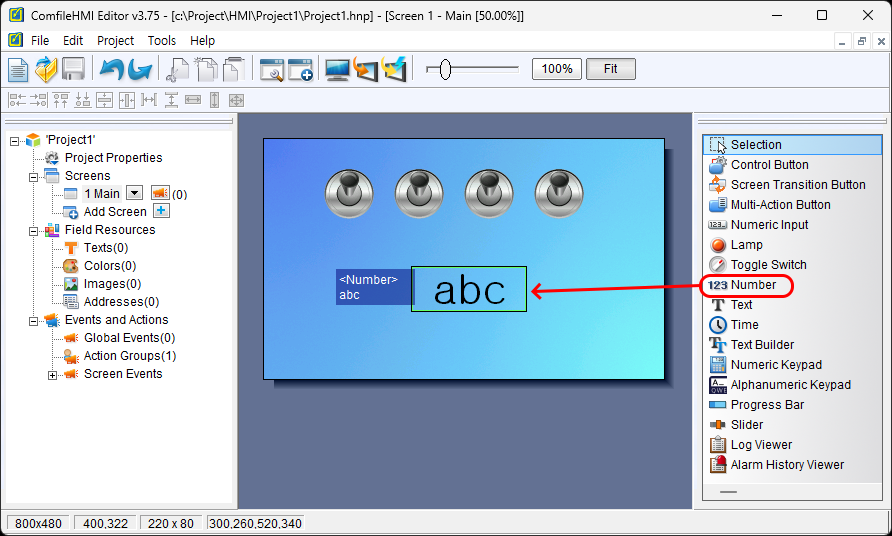
Task: Click the Redo arrow icon
Action: coord(139,69)
